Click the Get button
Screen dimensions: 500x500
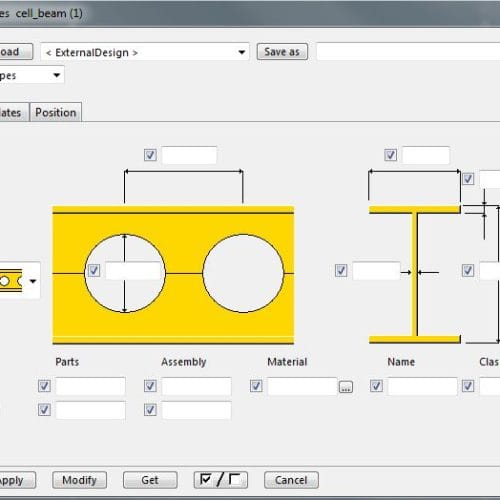point(150,480)
